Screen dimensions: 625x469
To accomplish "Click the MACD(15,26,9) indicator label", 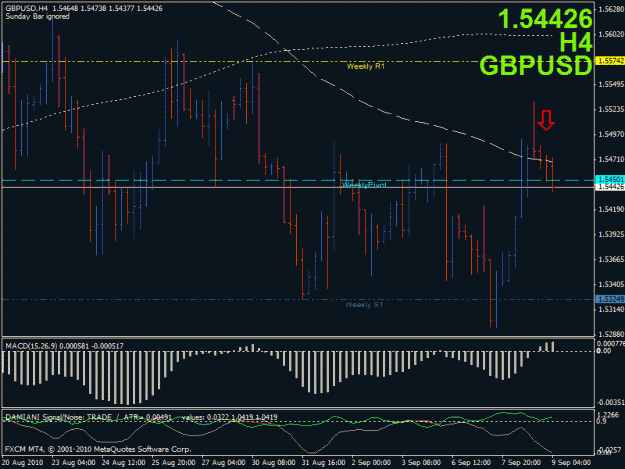I will 64,346.
